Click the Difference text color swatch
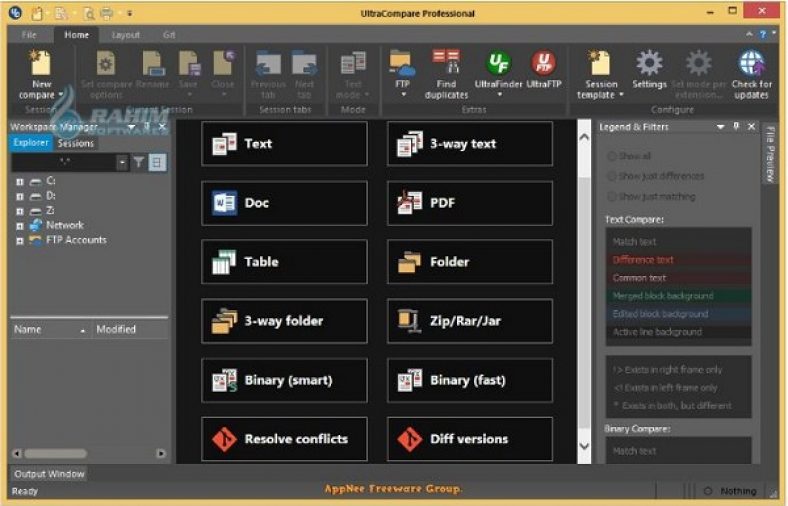This screenshot has height=506, width=788. tap(679, 260)
